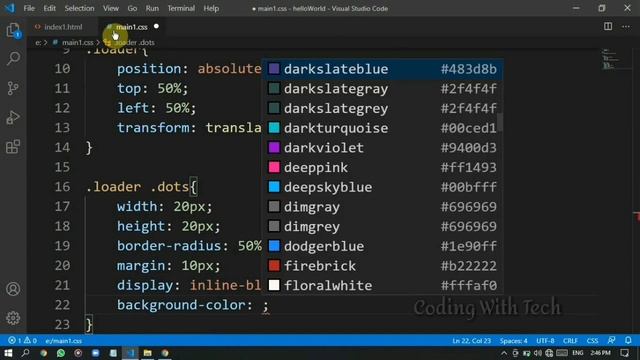
Task: Click the taskbar clock
Action: pos(600,353)
